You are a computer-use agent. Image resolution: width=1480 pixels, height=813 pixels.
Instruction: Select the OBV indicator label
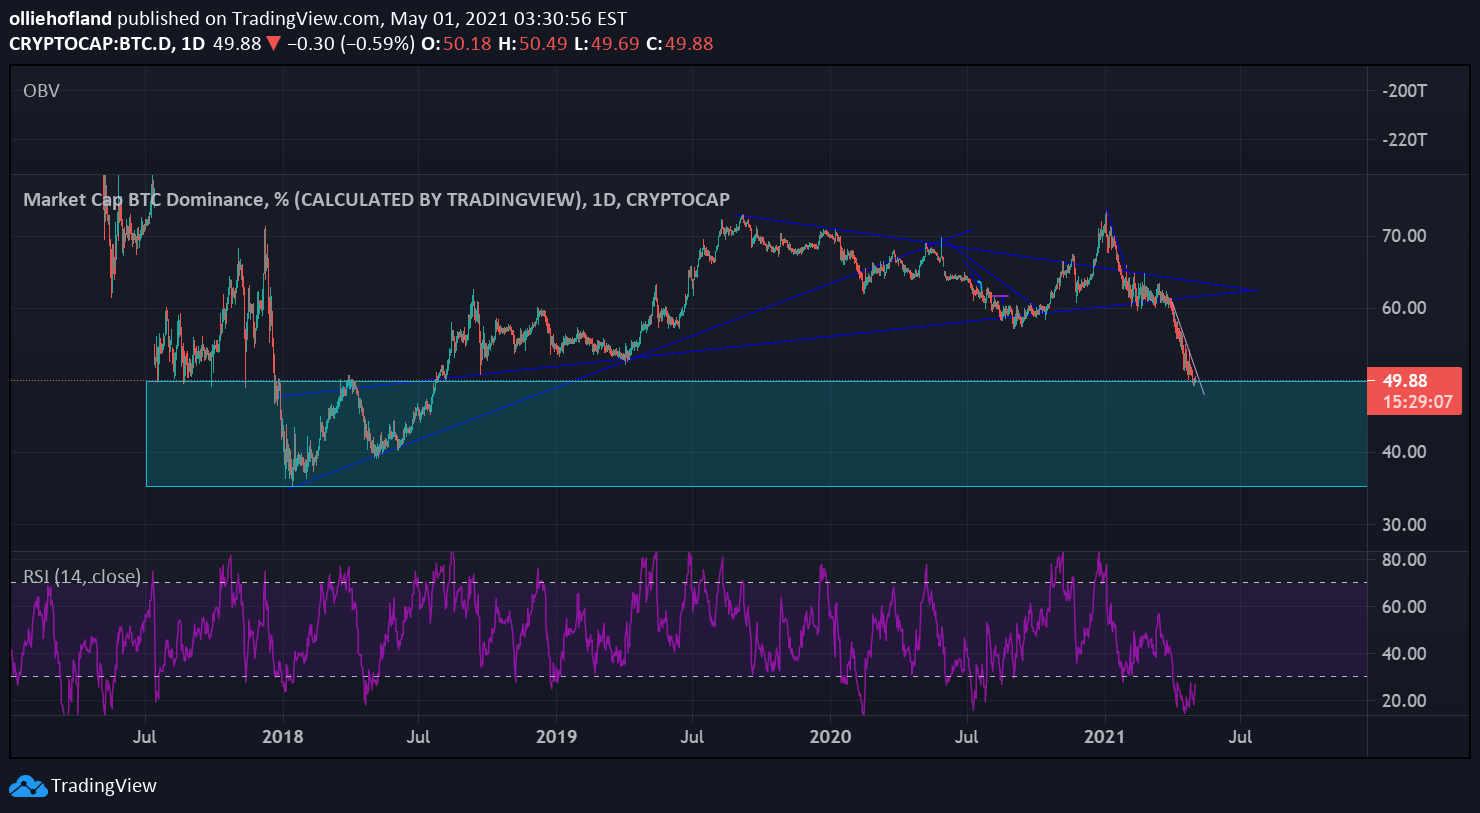(x=40, y=90)
